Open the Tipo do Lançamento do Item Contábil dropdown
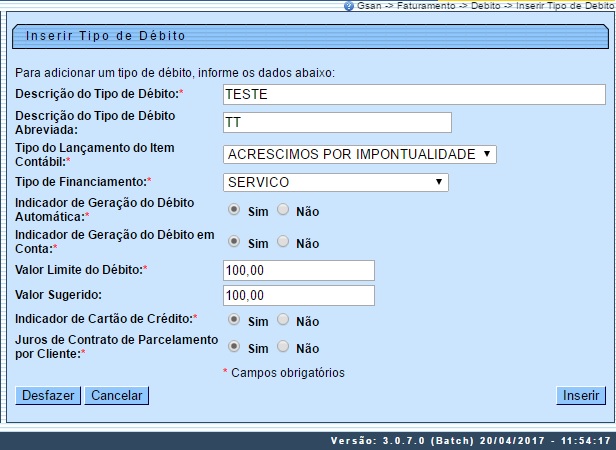The image size is (616, 450). 359,154
